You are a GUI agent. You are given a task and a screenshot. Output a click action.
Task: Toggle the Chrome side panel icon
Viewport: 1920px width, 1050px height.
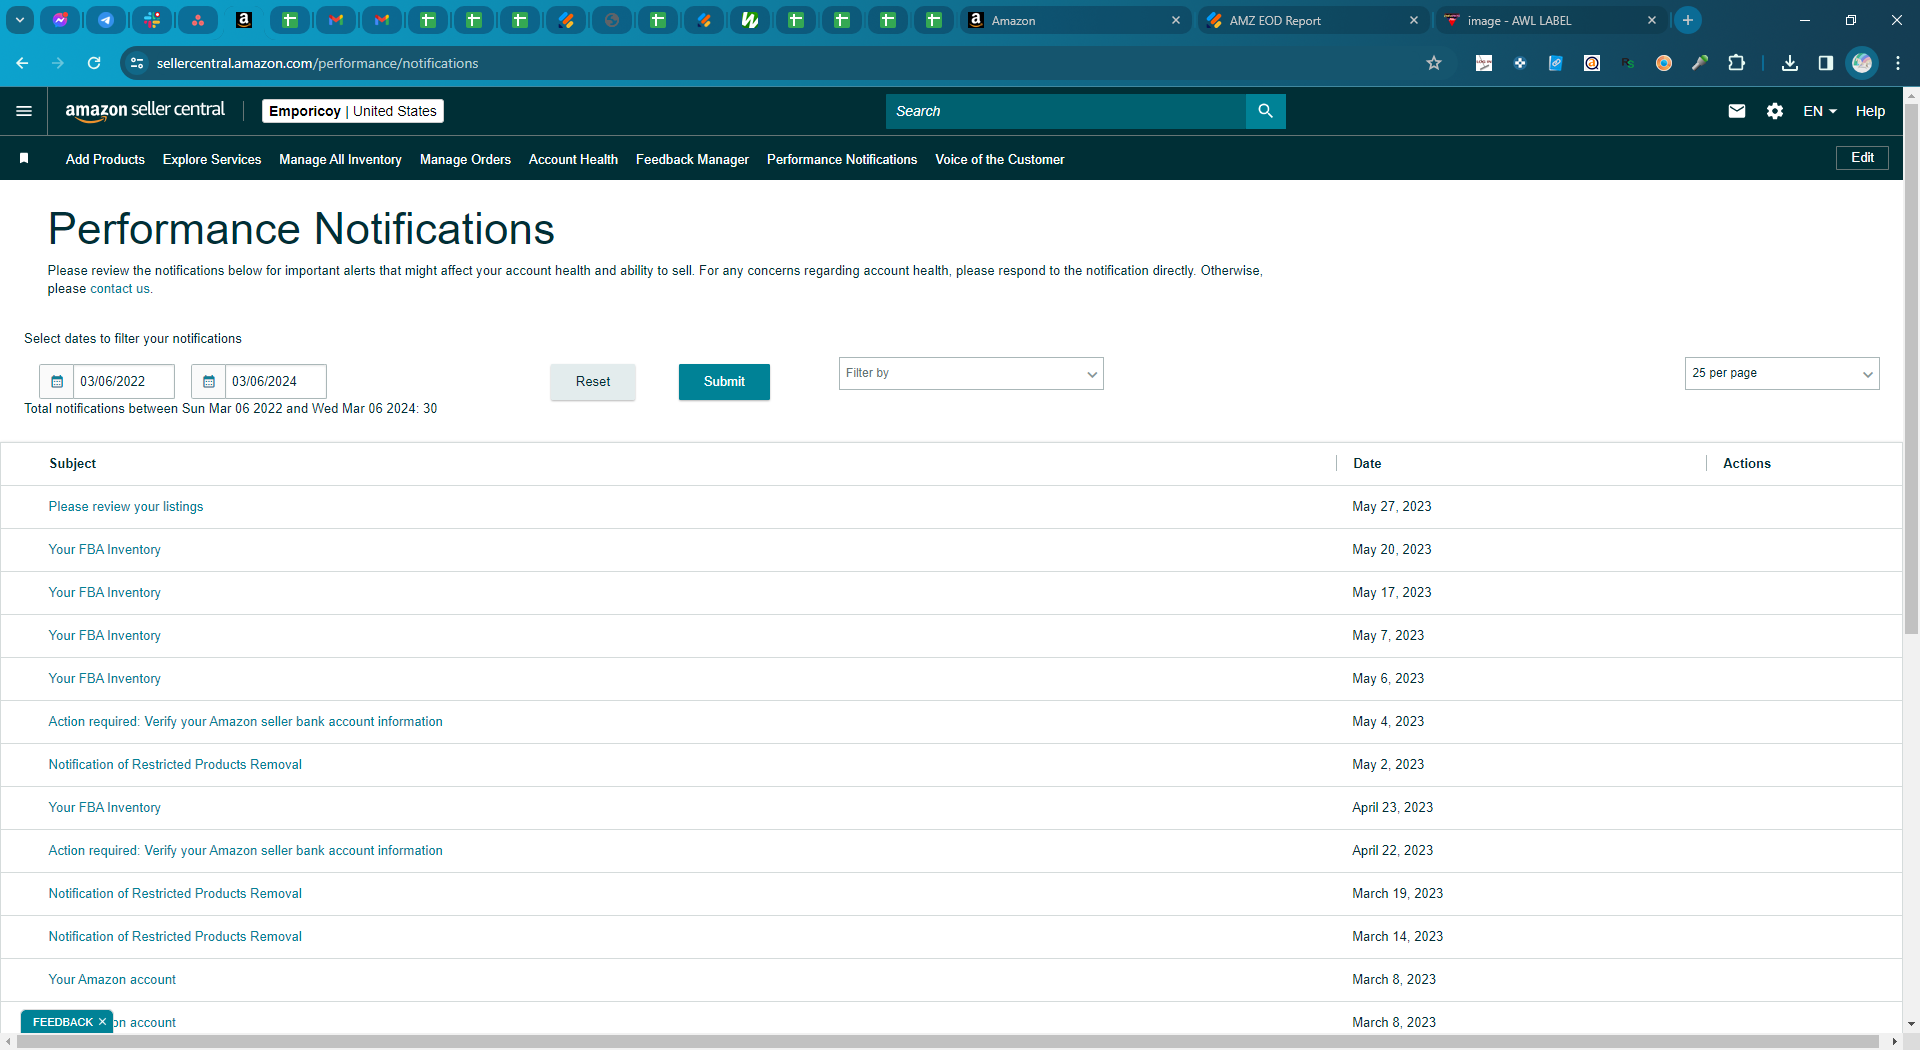click(x=1826, y=63)
